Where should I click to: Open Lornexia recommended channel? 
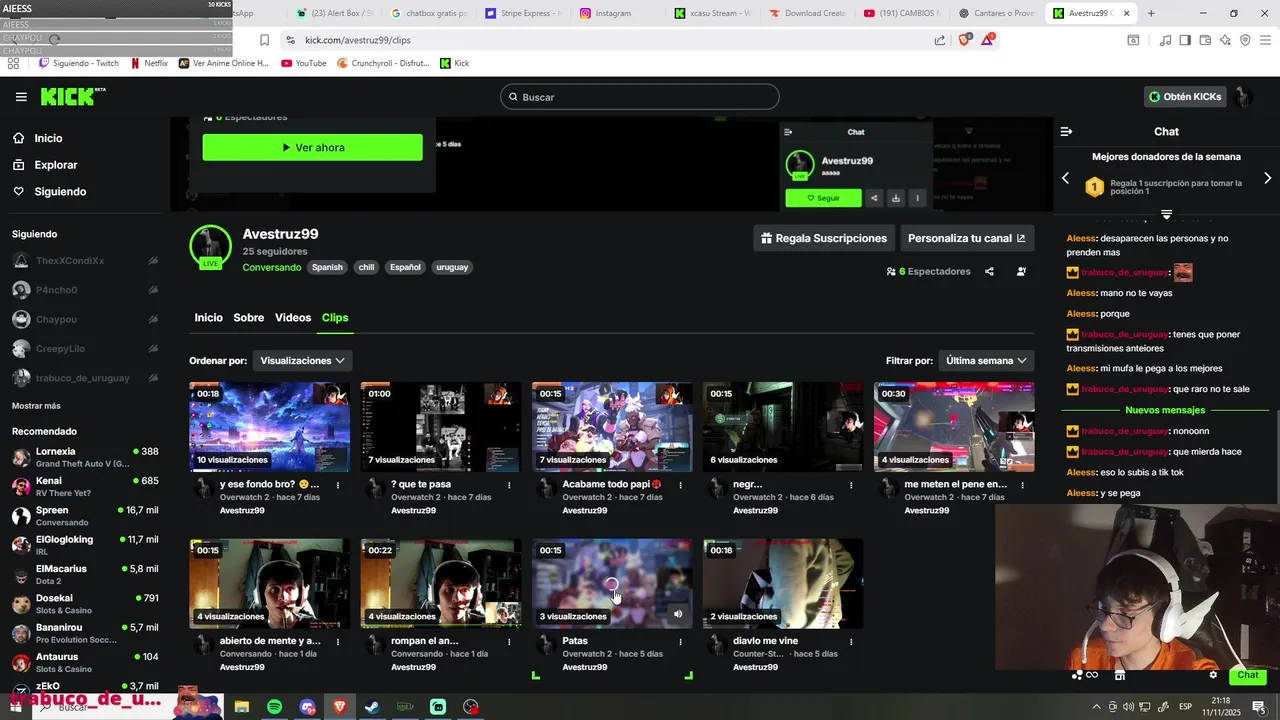pos(85,457)
